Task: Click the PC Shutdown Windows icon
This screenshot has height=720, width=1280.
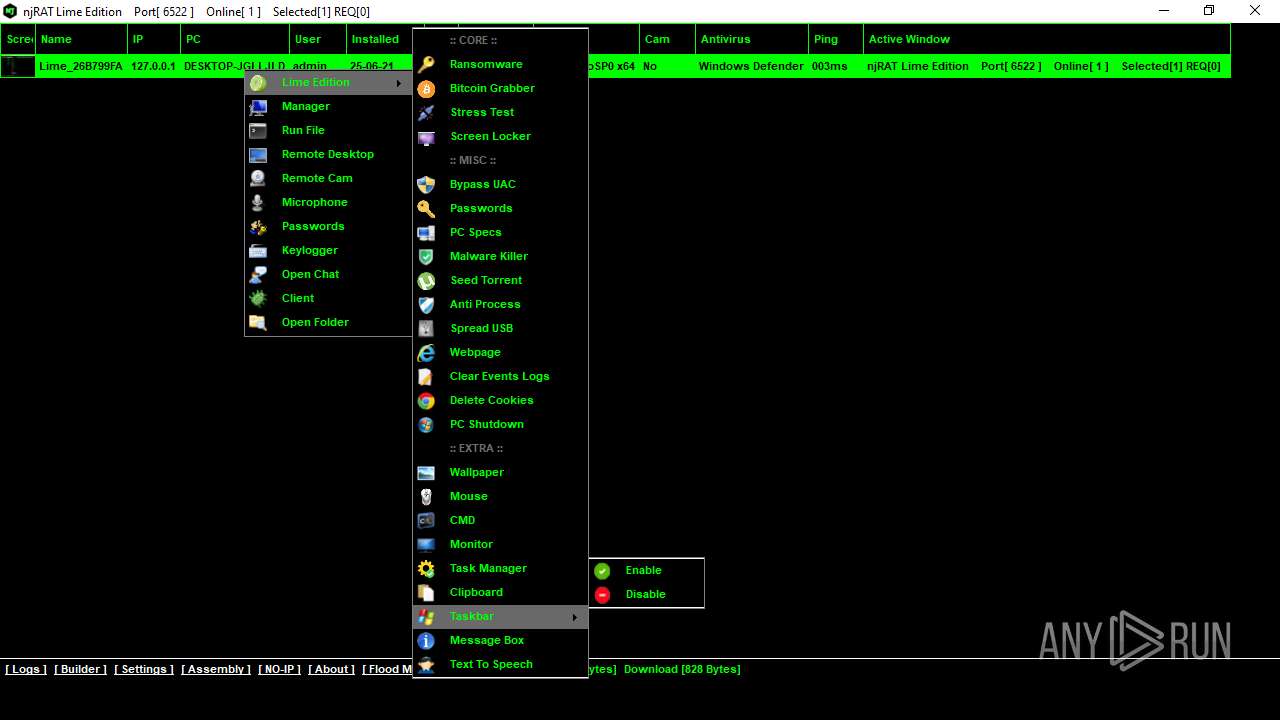Action: [x=426, y=424]
